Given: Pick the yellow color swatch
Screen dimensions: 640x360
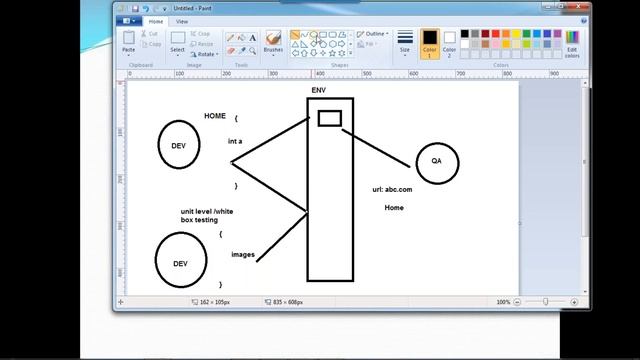Looking at the screenshot, I should (516, 33).
